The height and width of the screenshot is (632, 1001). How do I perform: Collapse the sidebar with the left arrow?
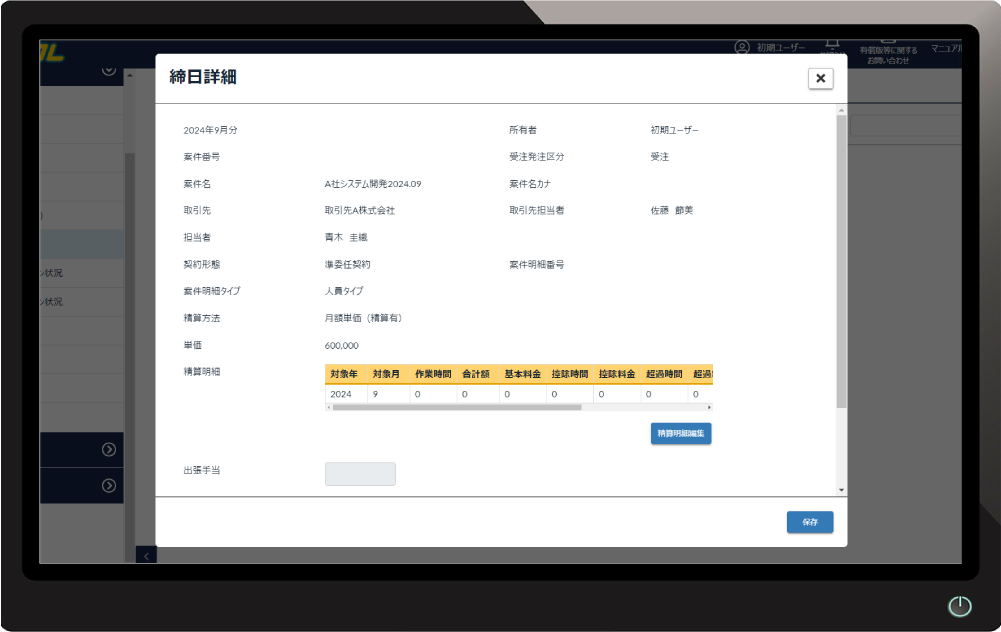click(x=146, y=555)
